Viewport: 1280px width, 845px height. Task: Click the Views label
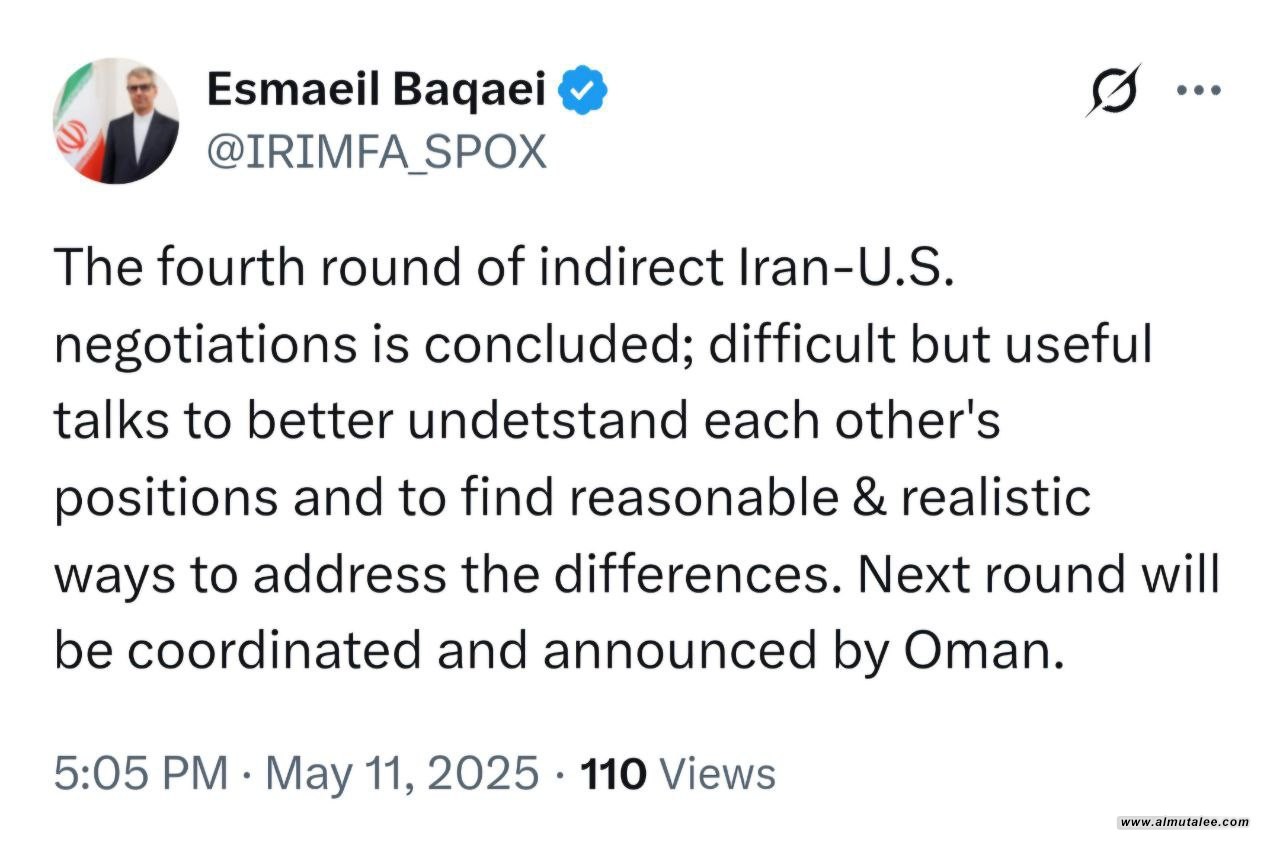point(719,773)
